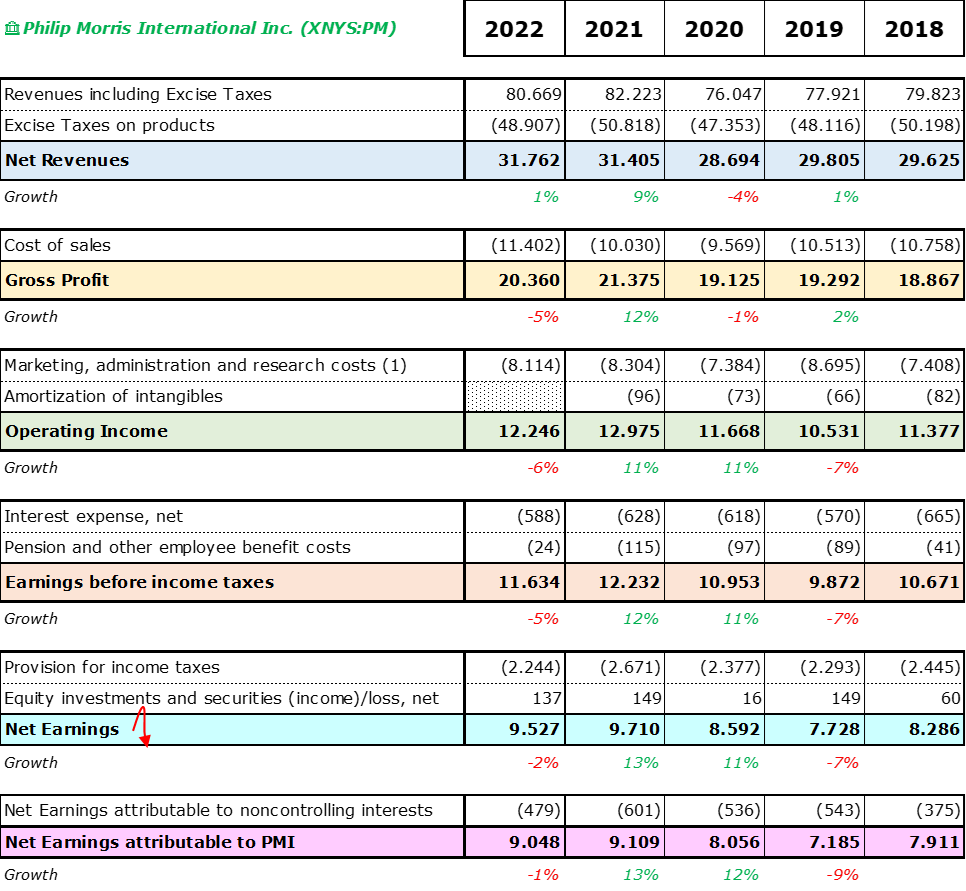Select the 2020 column header
Image resolution: width=966 pixels, height=891 pixels.
point(714,29)
